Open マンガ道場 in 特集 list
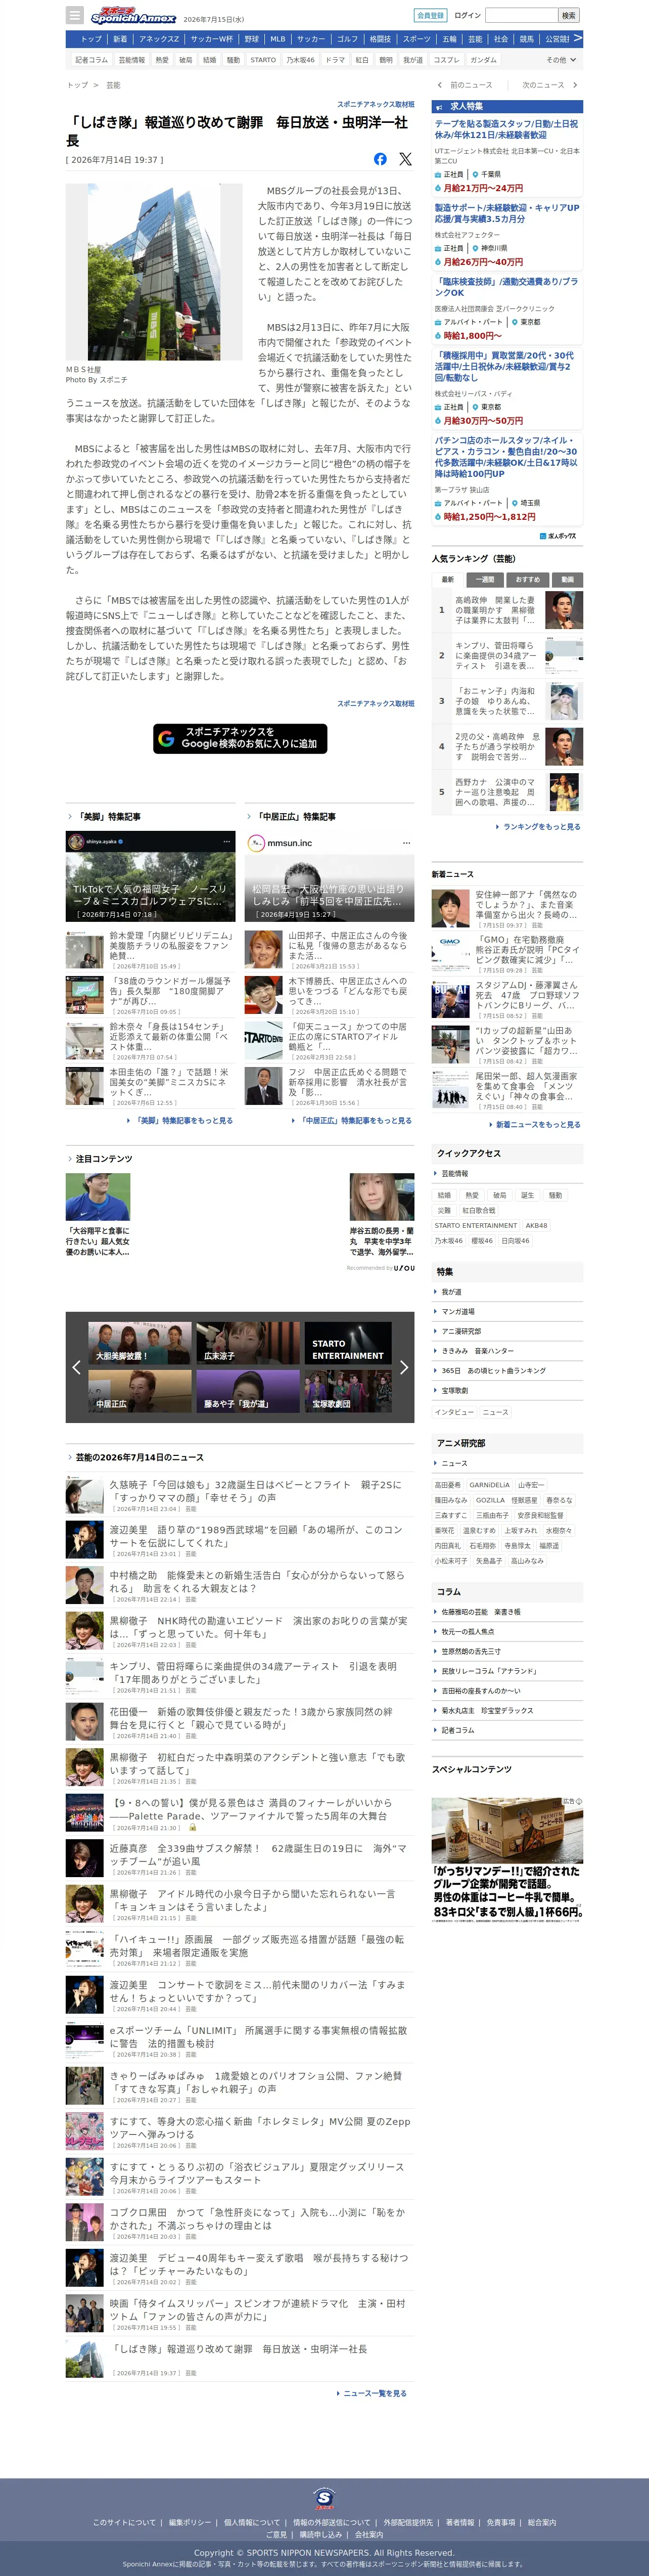 pos(458,1311)
